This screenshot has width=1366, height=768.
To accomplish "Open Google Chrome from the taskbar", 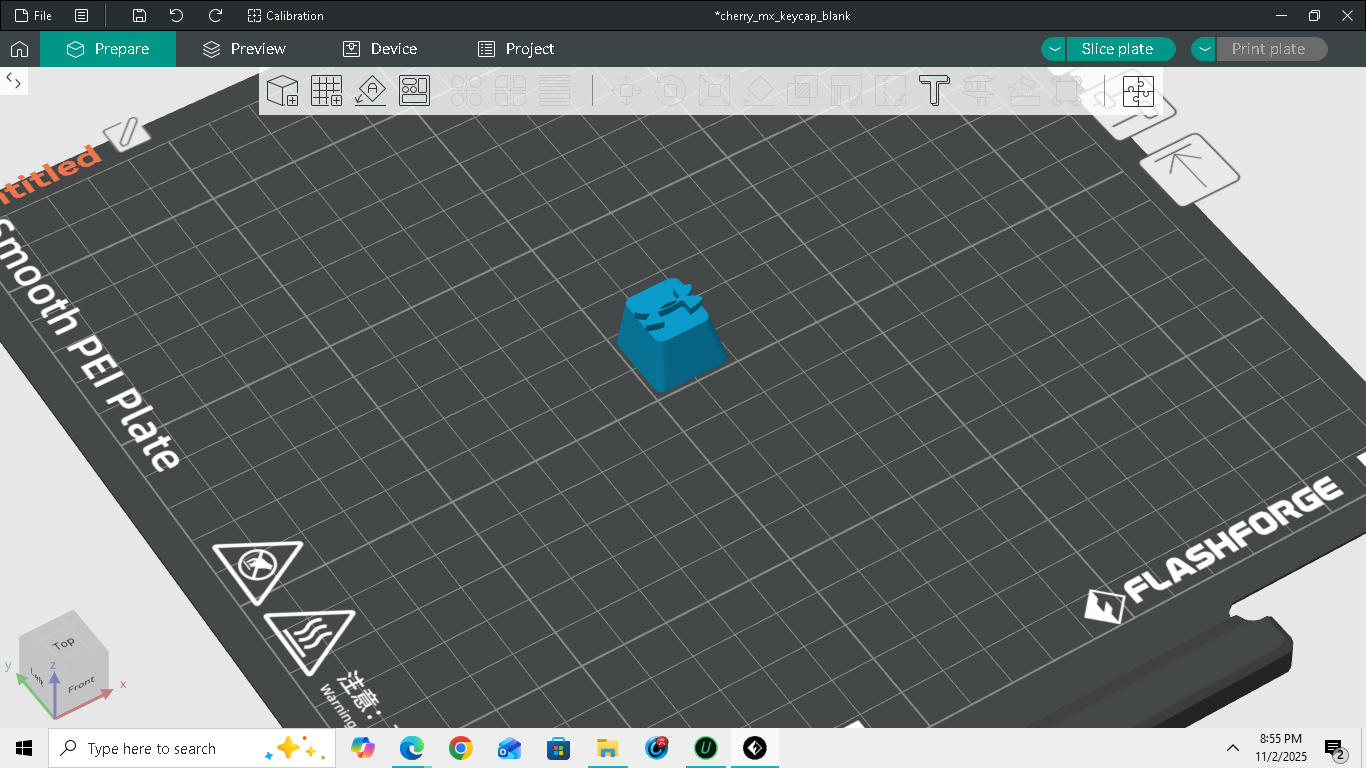I will coord(461,748).
